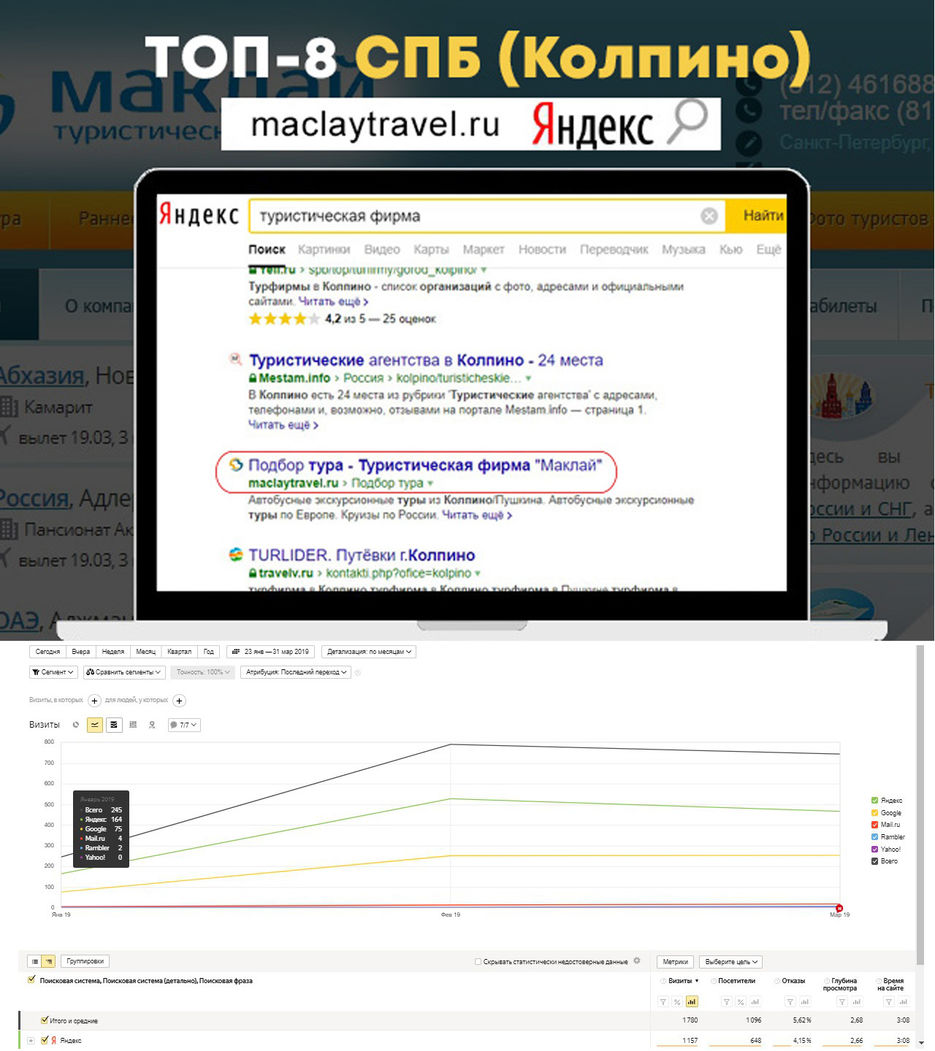Switch to the Переводчик search tab
This screenshot has width=935, height=1051.
tap(614, 249)
